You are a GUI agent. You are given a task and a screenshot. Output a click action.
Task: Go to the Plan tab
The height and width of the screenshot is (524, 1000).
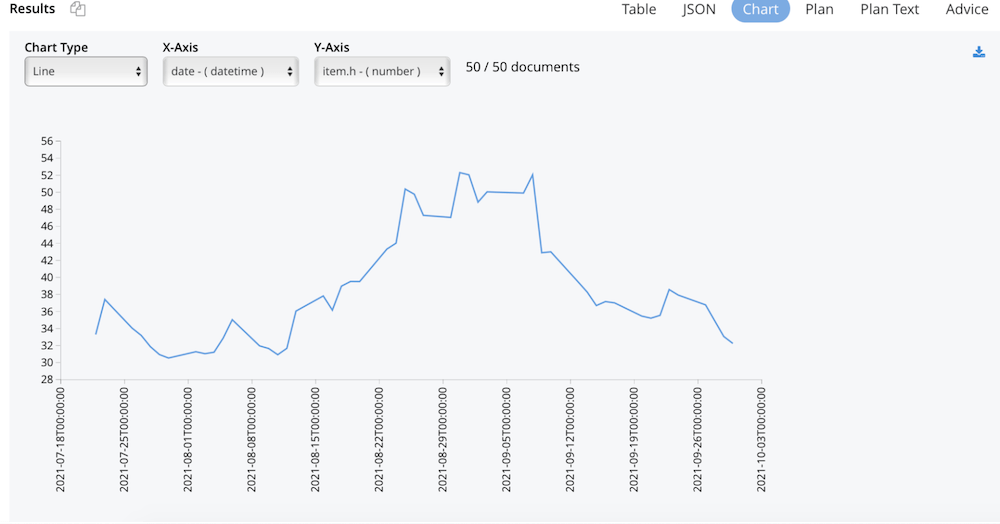[819, 9]
